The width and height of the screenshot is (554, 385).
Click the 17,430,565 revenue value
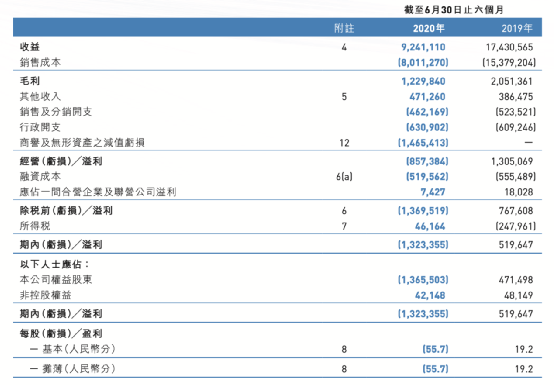(509, 47)
